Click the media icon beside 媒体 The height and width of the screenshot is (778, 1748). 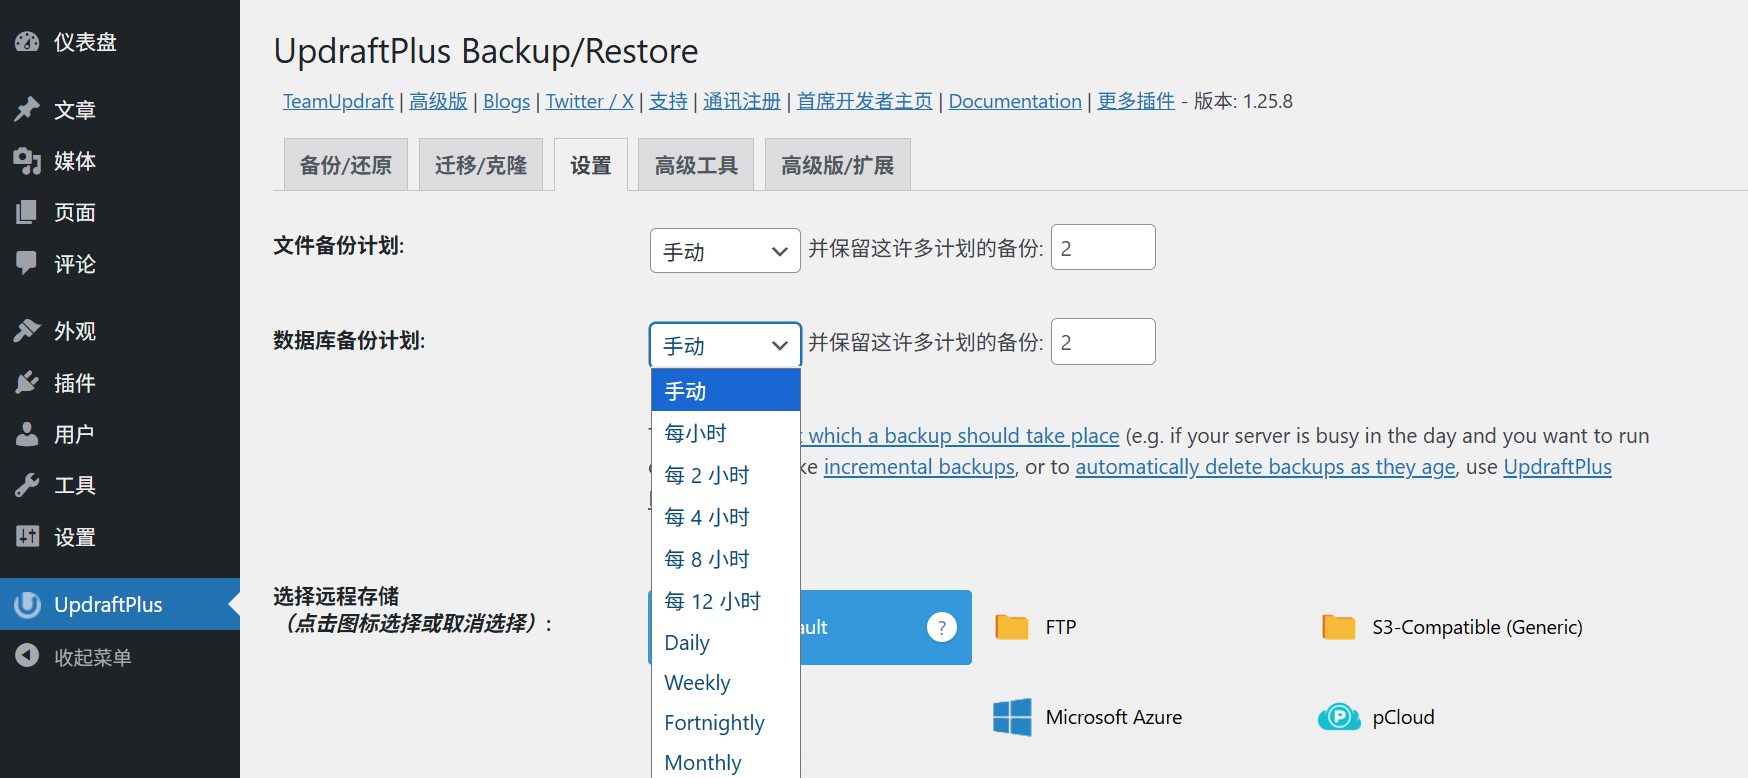[x=27, y=161]
